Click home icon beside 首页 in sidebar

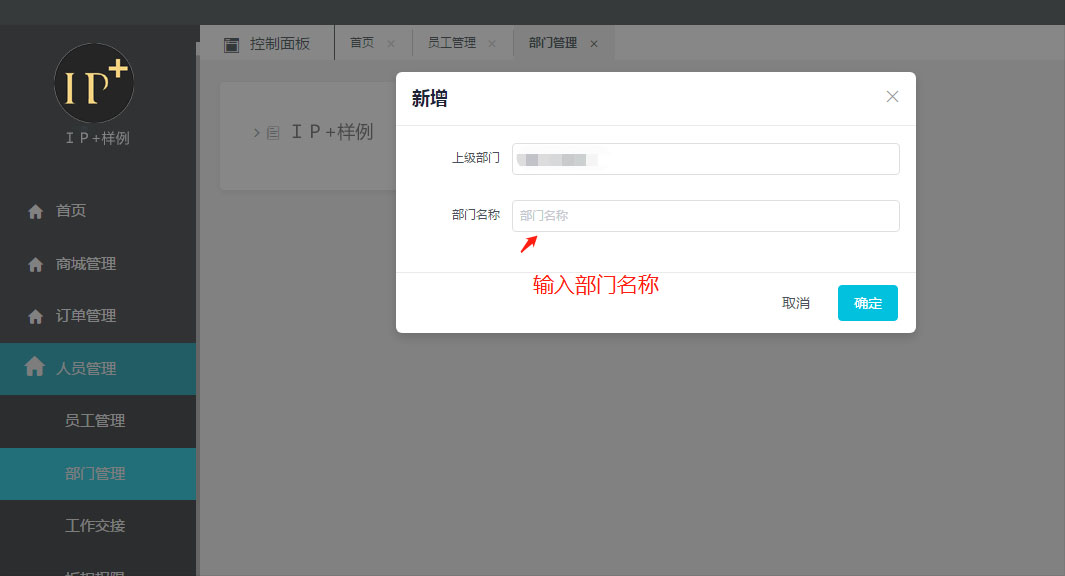click(36, 212)
